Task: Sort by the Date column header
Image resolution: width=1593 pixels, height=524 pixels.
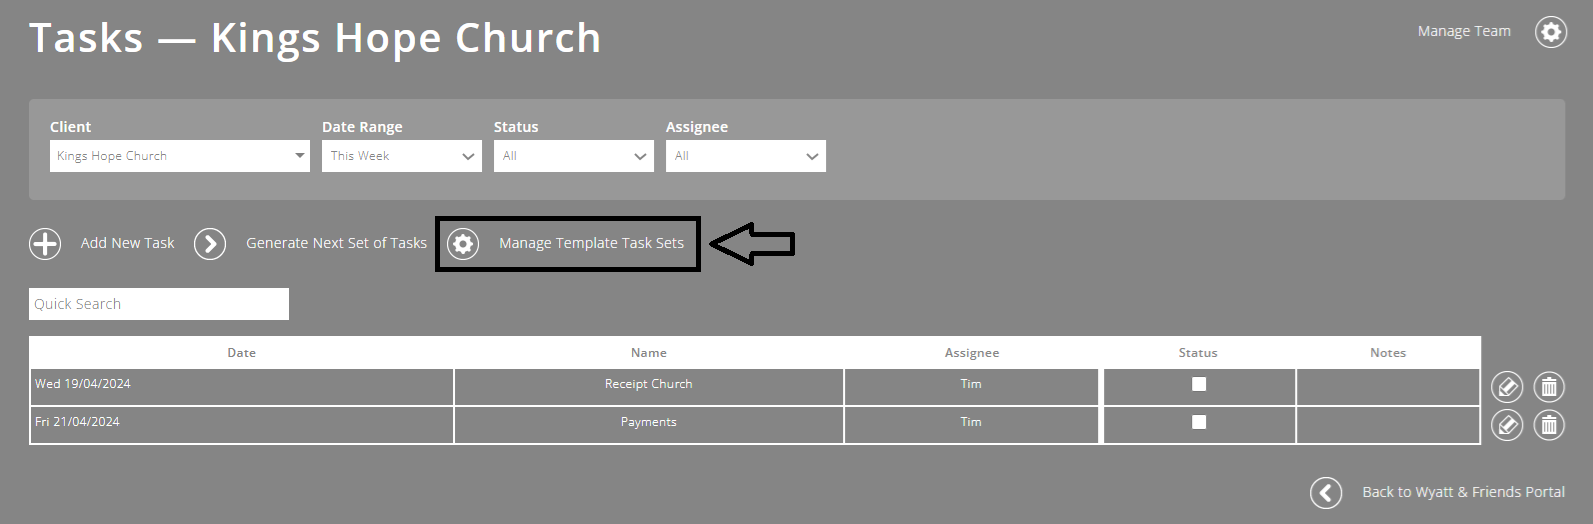Action: pos(242,353)
